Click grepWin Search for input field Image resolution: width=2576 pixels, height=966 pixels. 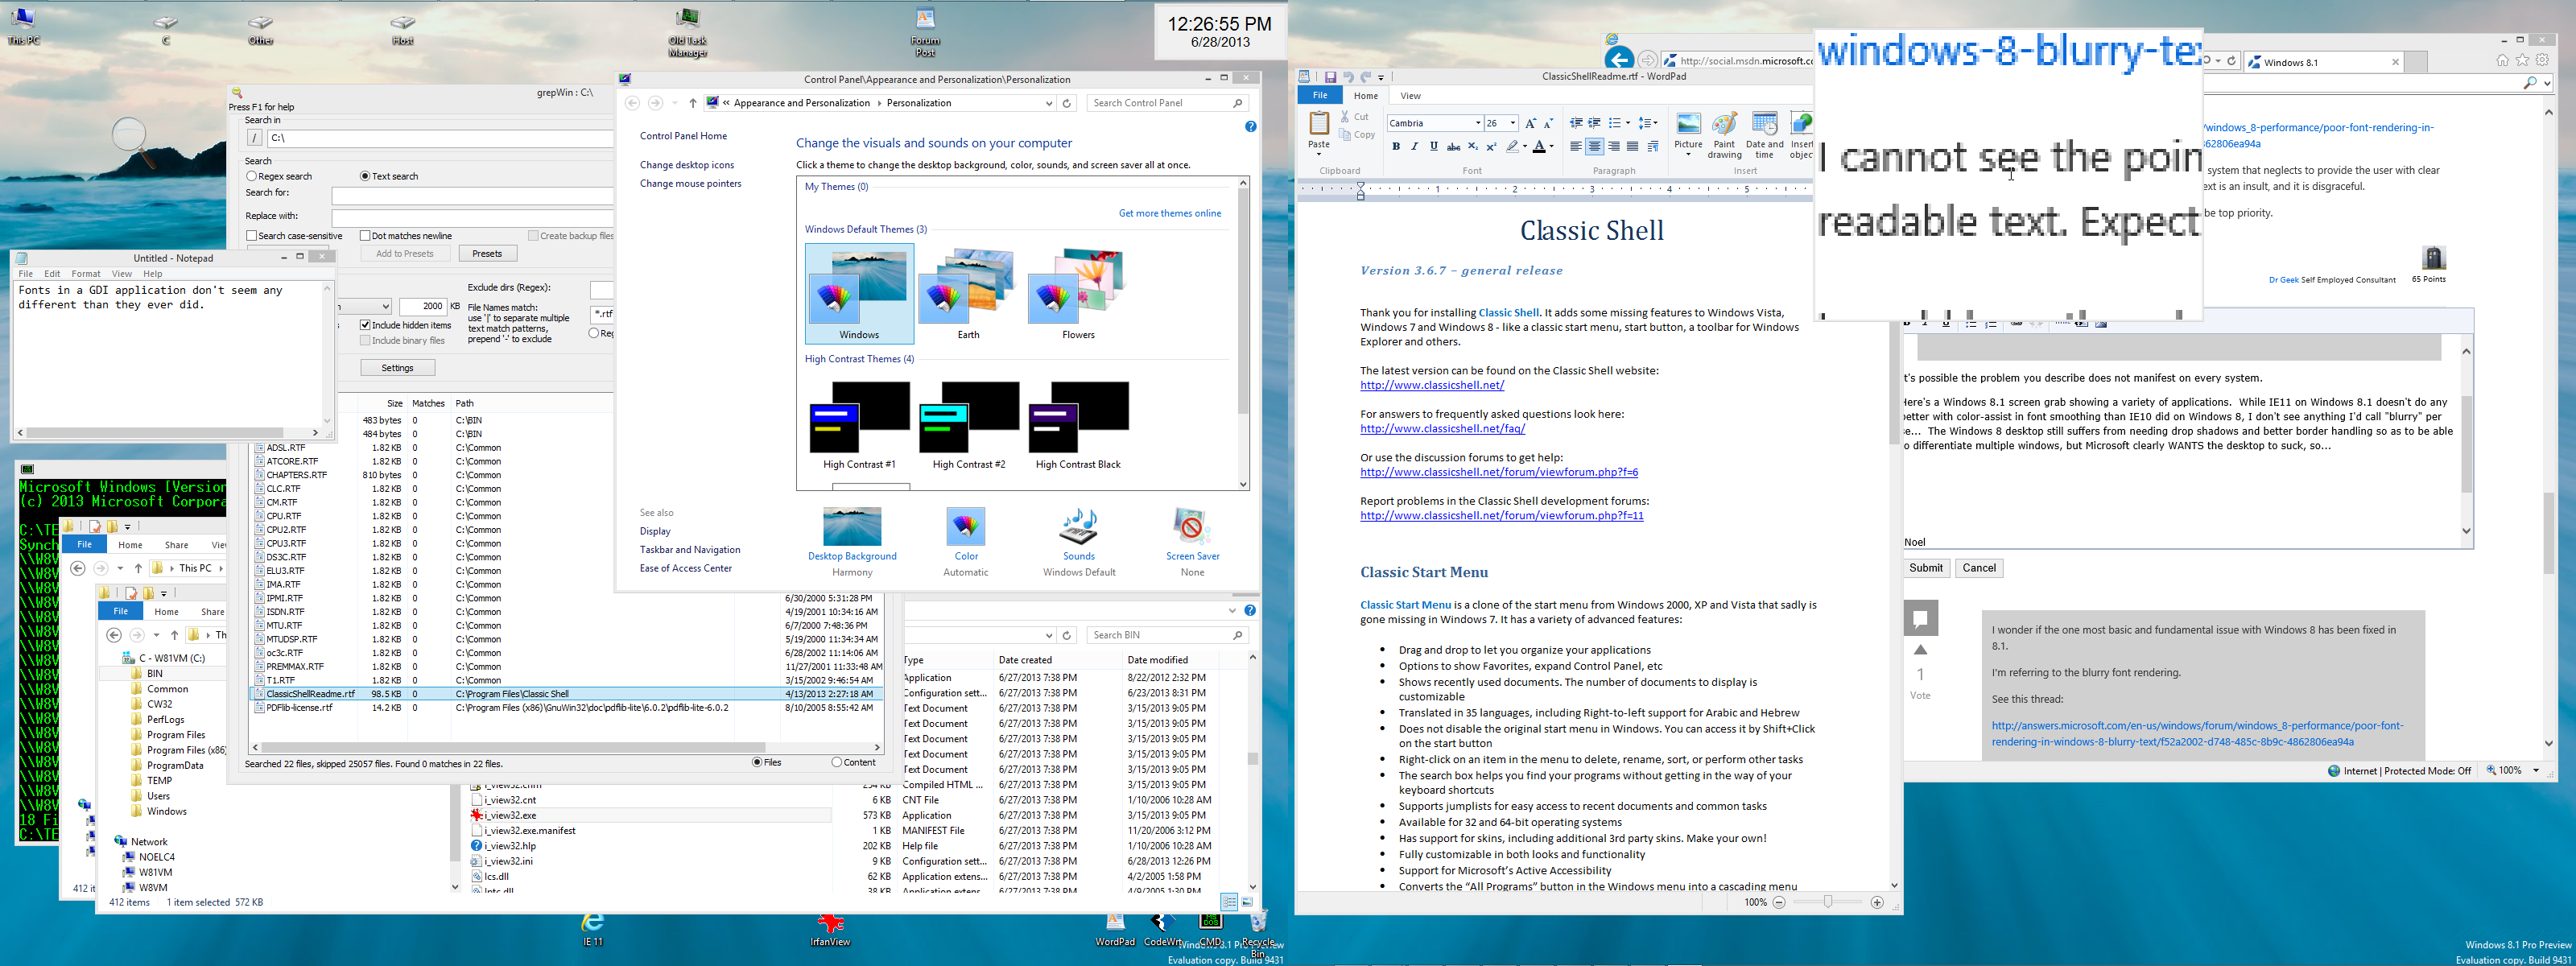point(472,195)
